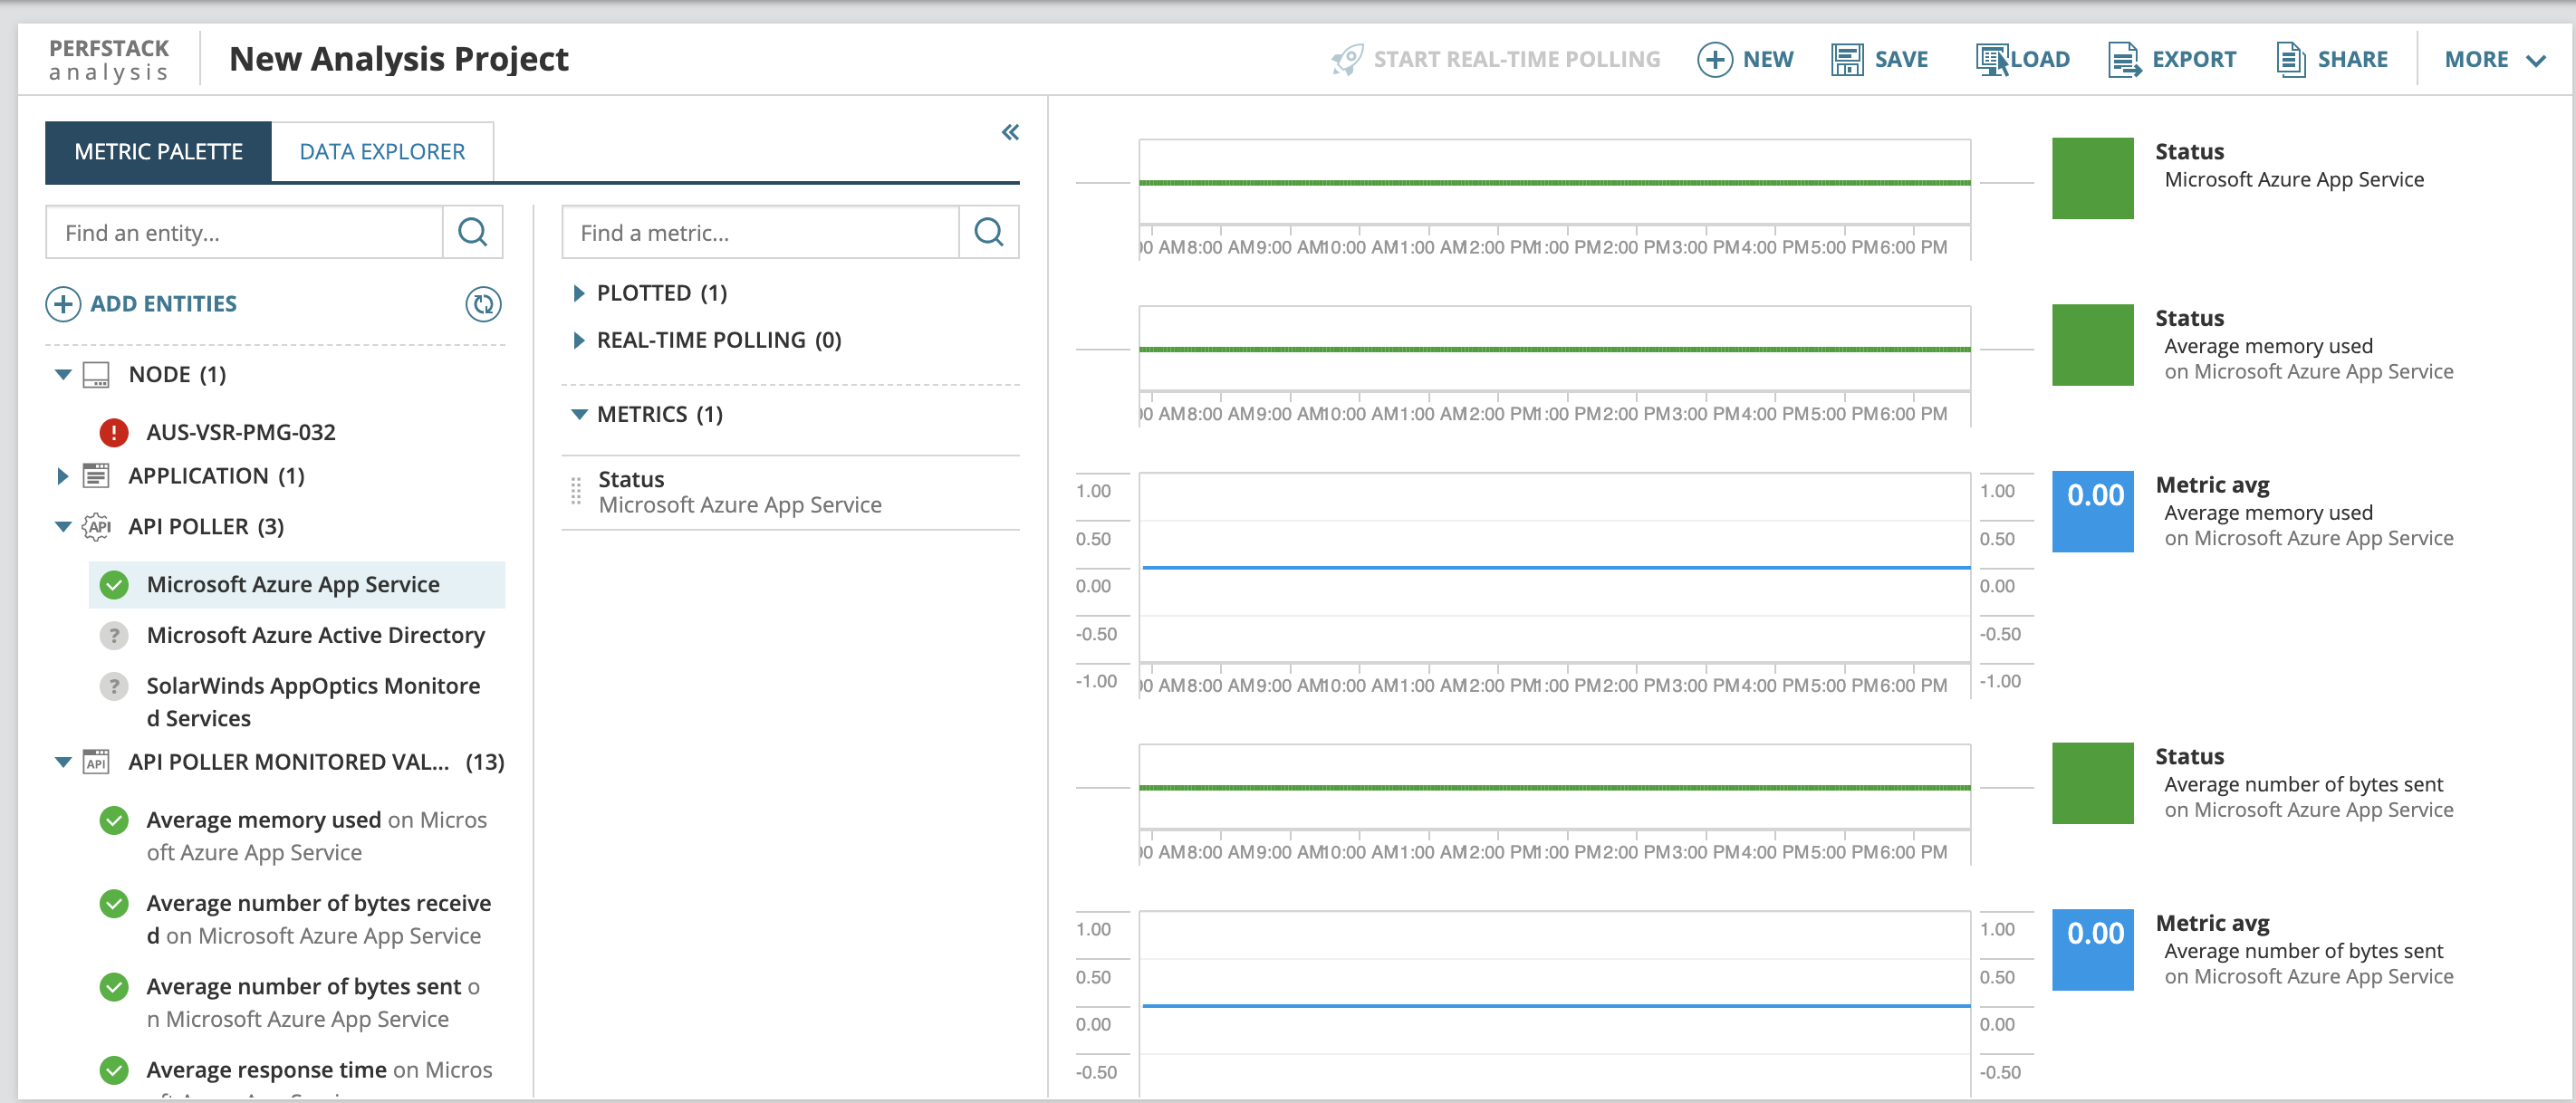The image size is (2576, 1103).
Task: Collapse the palette with double-chevron icon
Action: (1010, 132)
